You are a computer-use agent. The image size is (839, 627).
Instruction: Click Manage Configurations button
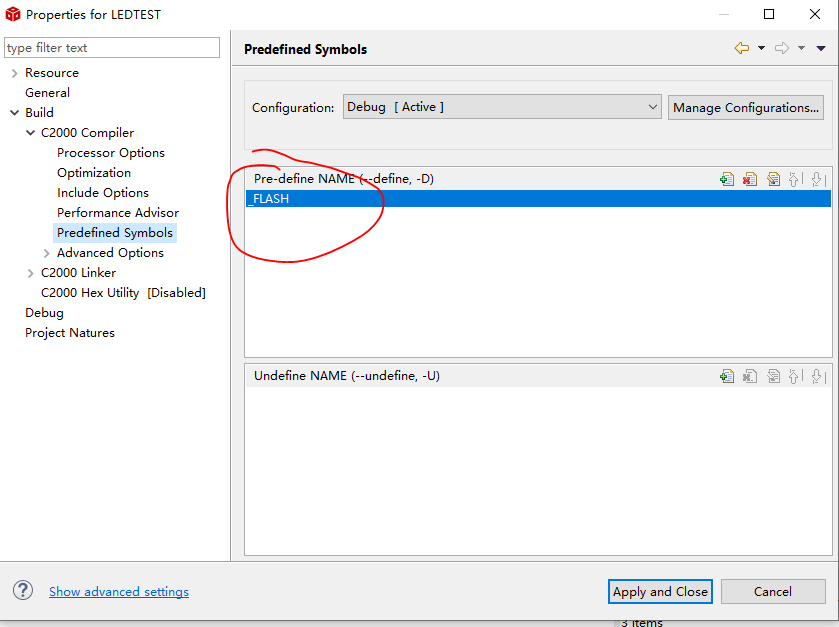pyautogui.click(x=746, y=107)
